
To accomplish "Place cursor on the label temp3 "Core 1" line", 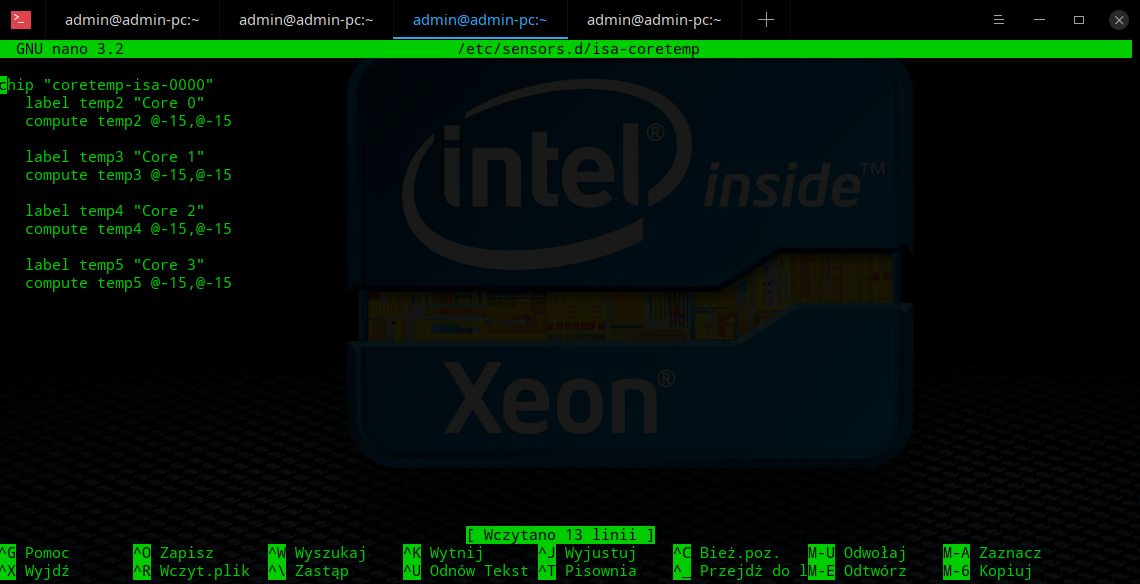I will [115, 157].
